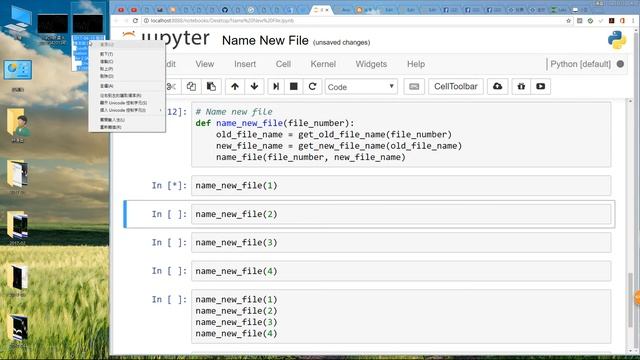640x360 pixels.
Task: Click the single cell with name_new_file(3)
Action: pos(401,242)
